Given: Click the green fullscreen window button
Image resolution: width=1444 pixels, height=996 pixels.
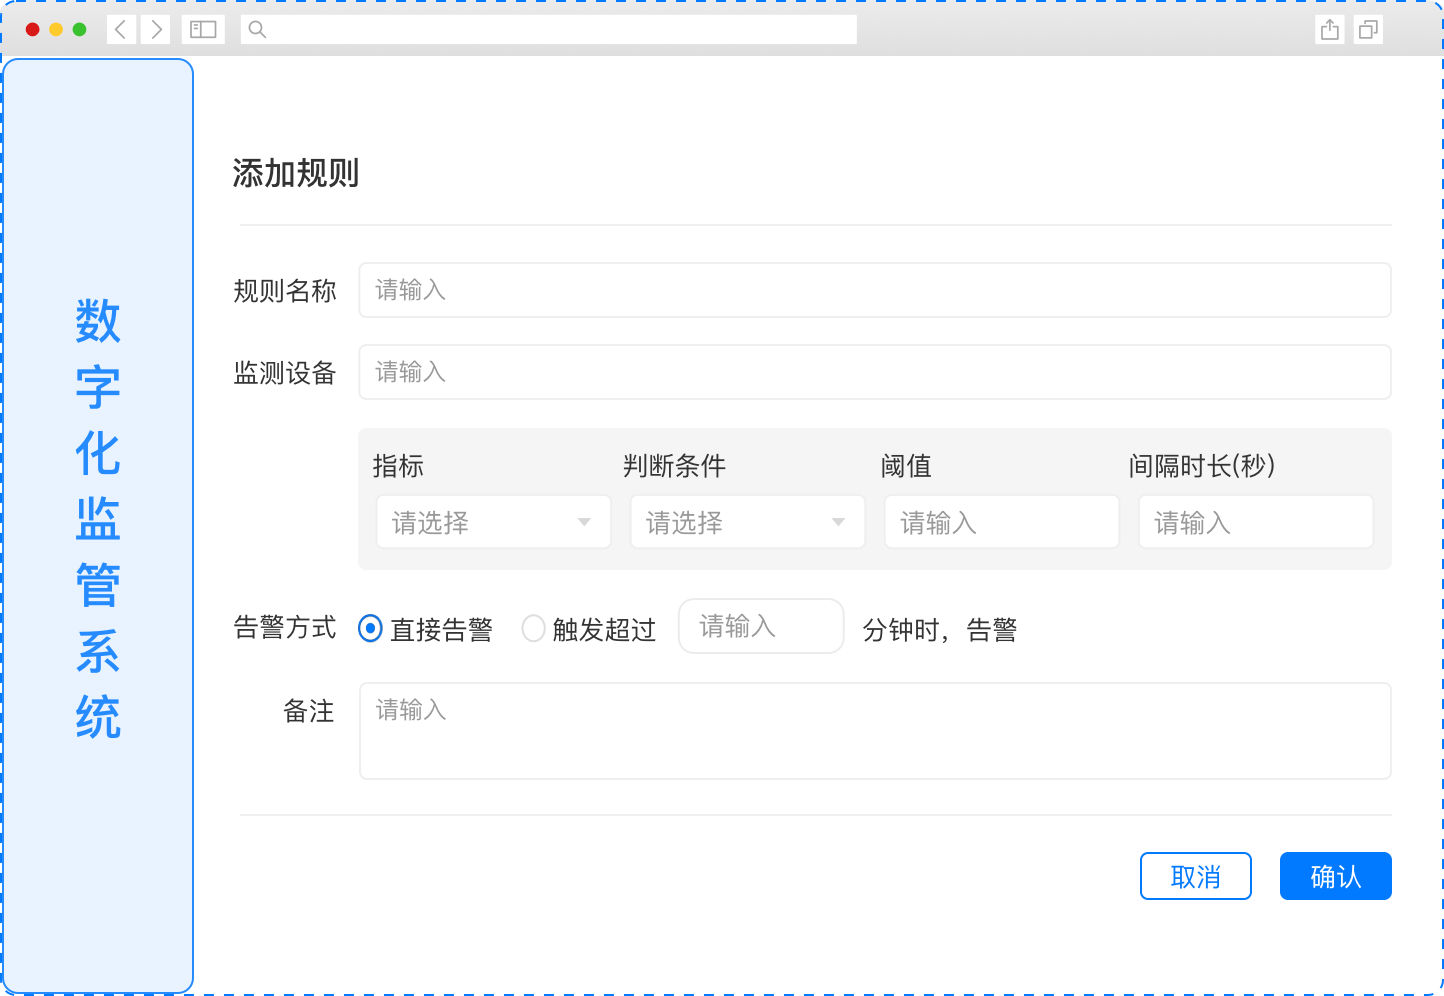Looking at the screenshot, I should [80, 29].
